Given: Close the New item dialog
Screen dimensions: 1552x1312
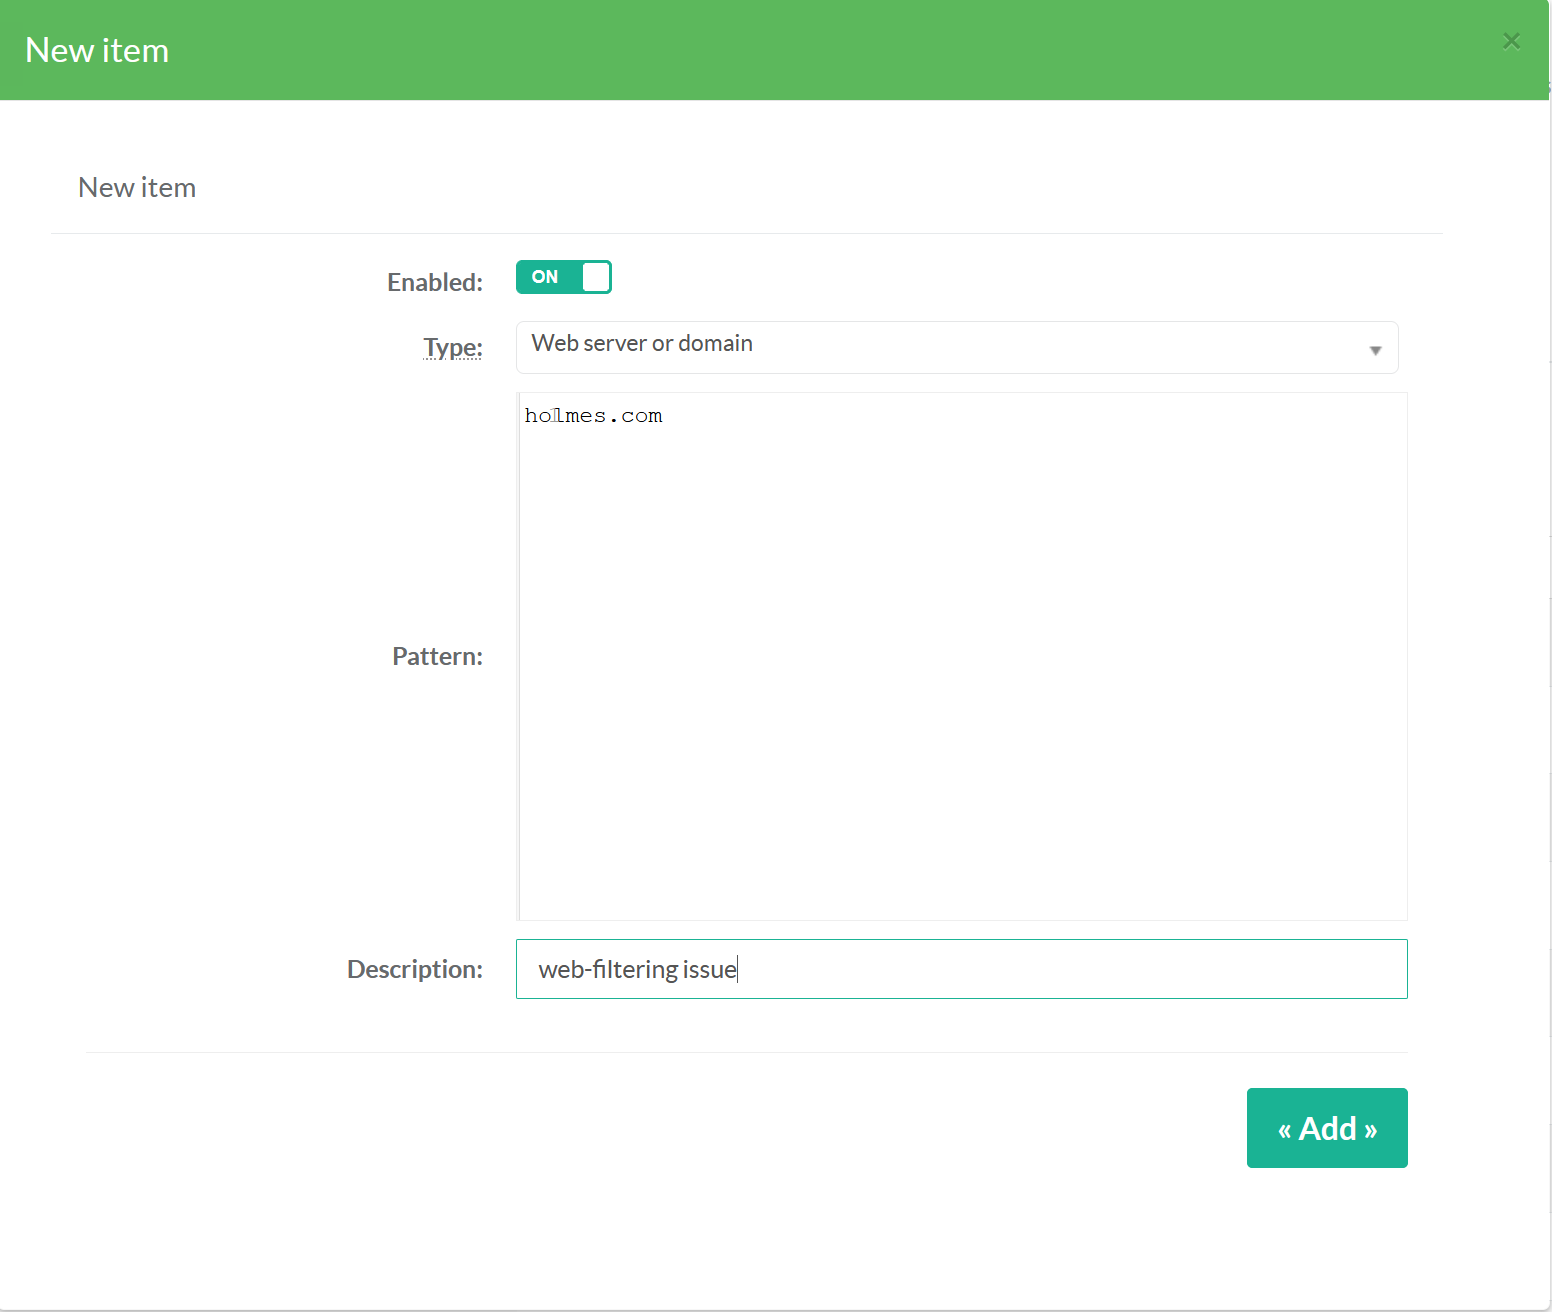Looking at the screenshot, I should click(x=1511, y=41).
